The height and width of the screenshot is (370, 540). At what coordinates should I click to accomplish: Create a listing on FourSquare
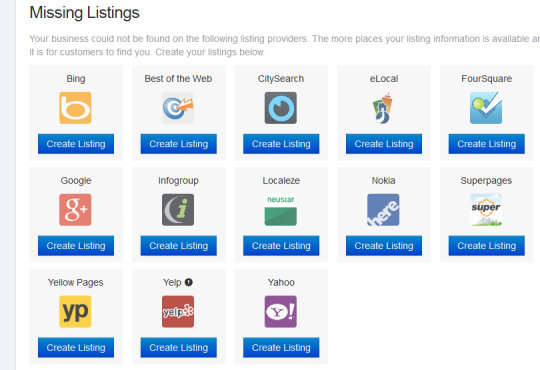click(x=487, y=144)
